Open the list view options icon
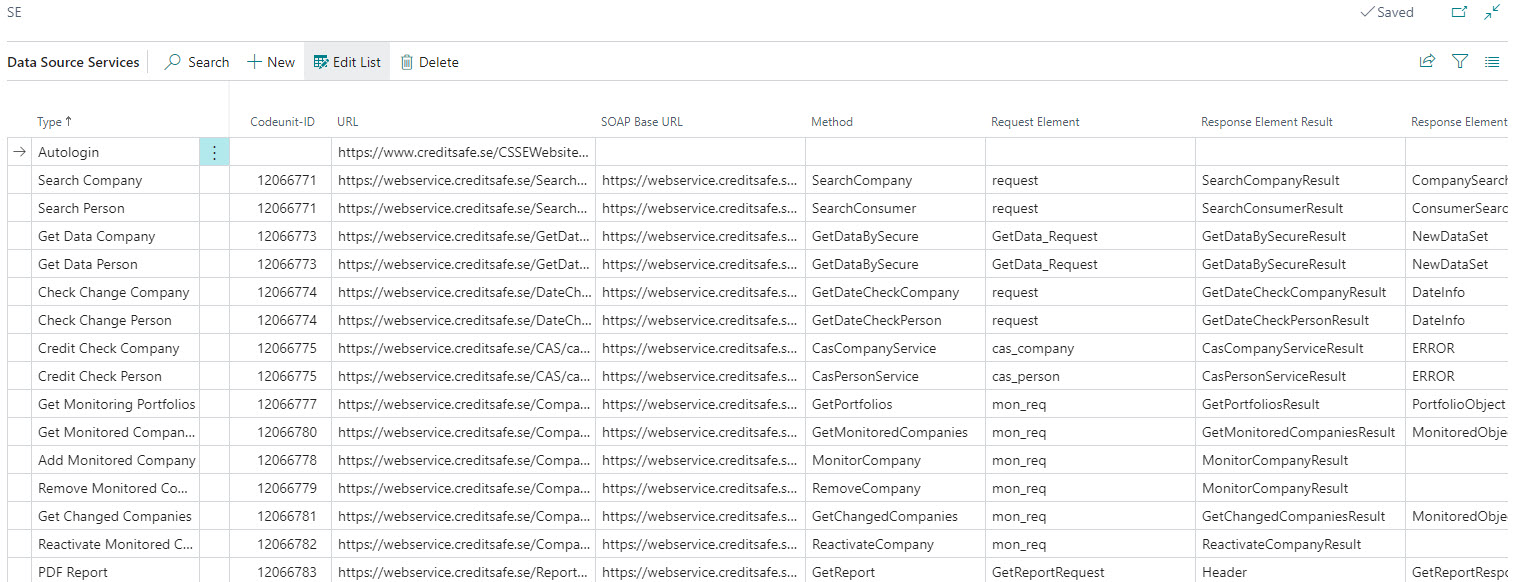This screenshot has width=1520, height=582. click(x=1492, y=62)
